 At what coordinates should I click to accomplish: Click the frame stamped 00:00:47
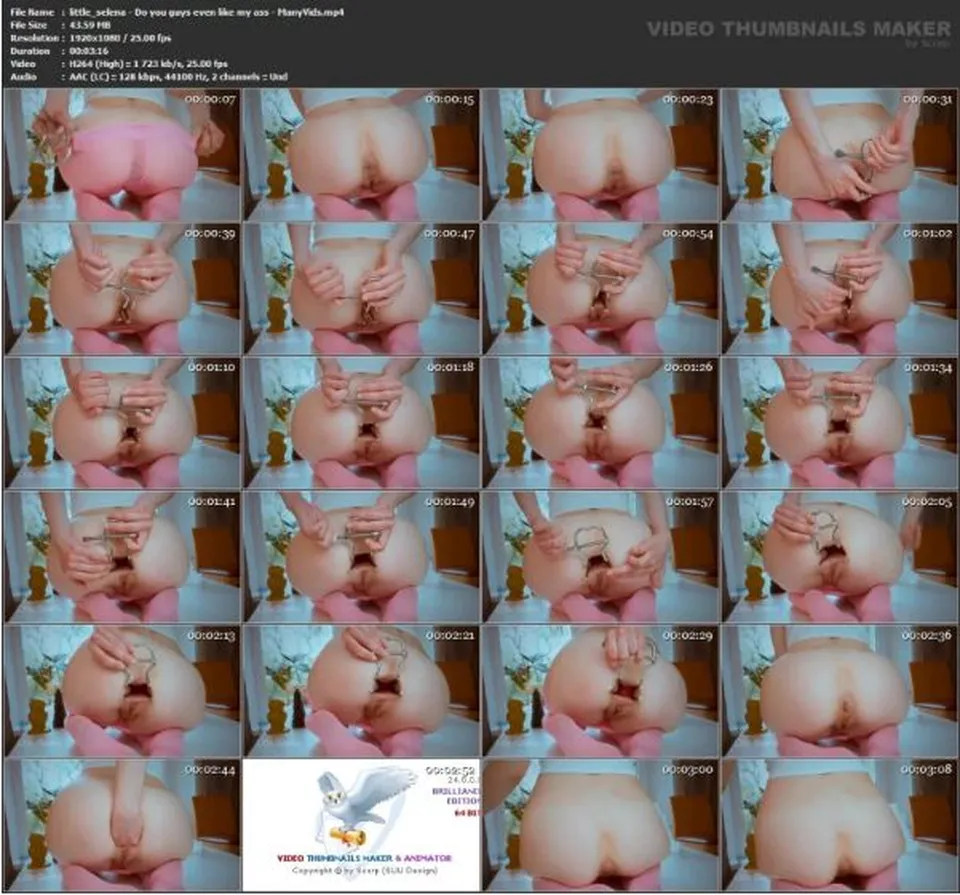(x=361, y=288)
